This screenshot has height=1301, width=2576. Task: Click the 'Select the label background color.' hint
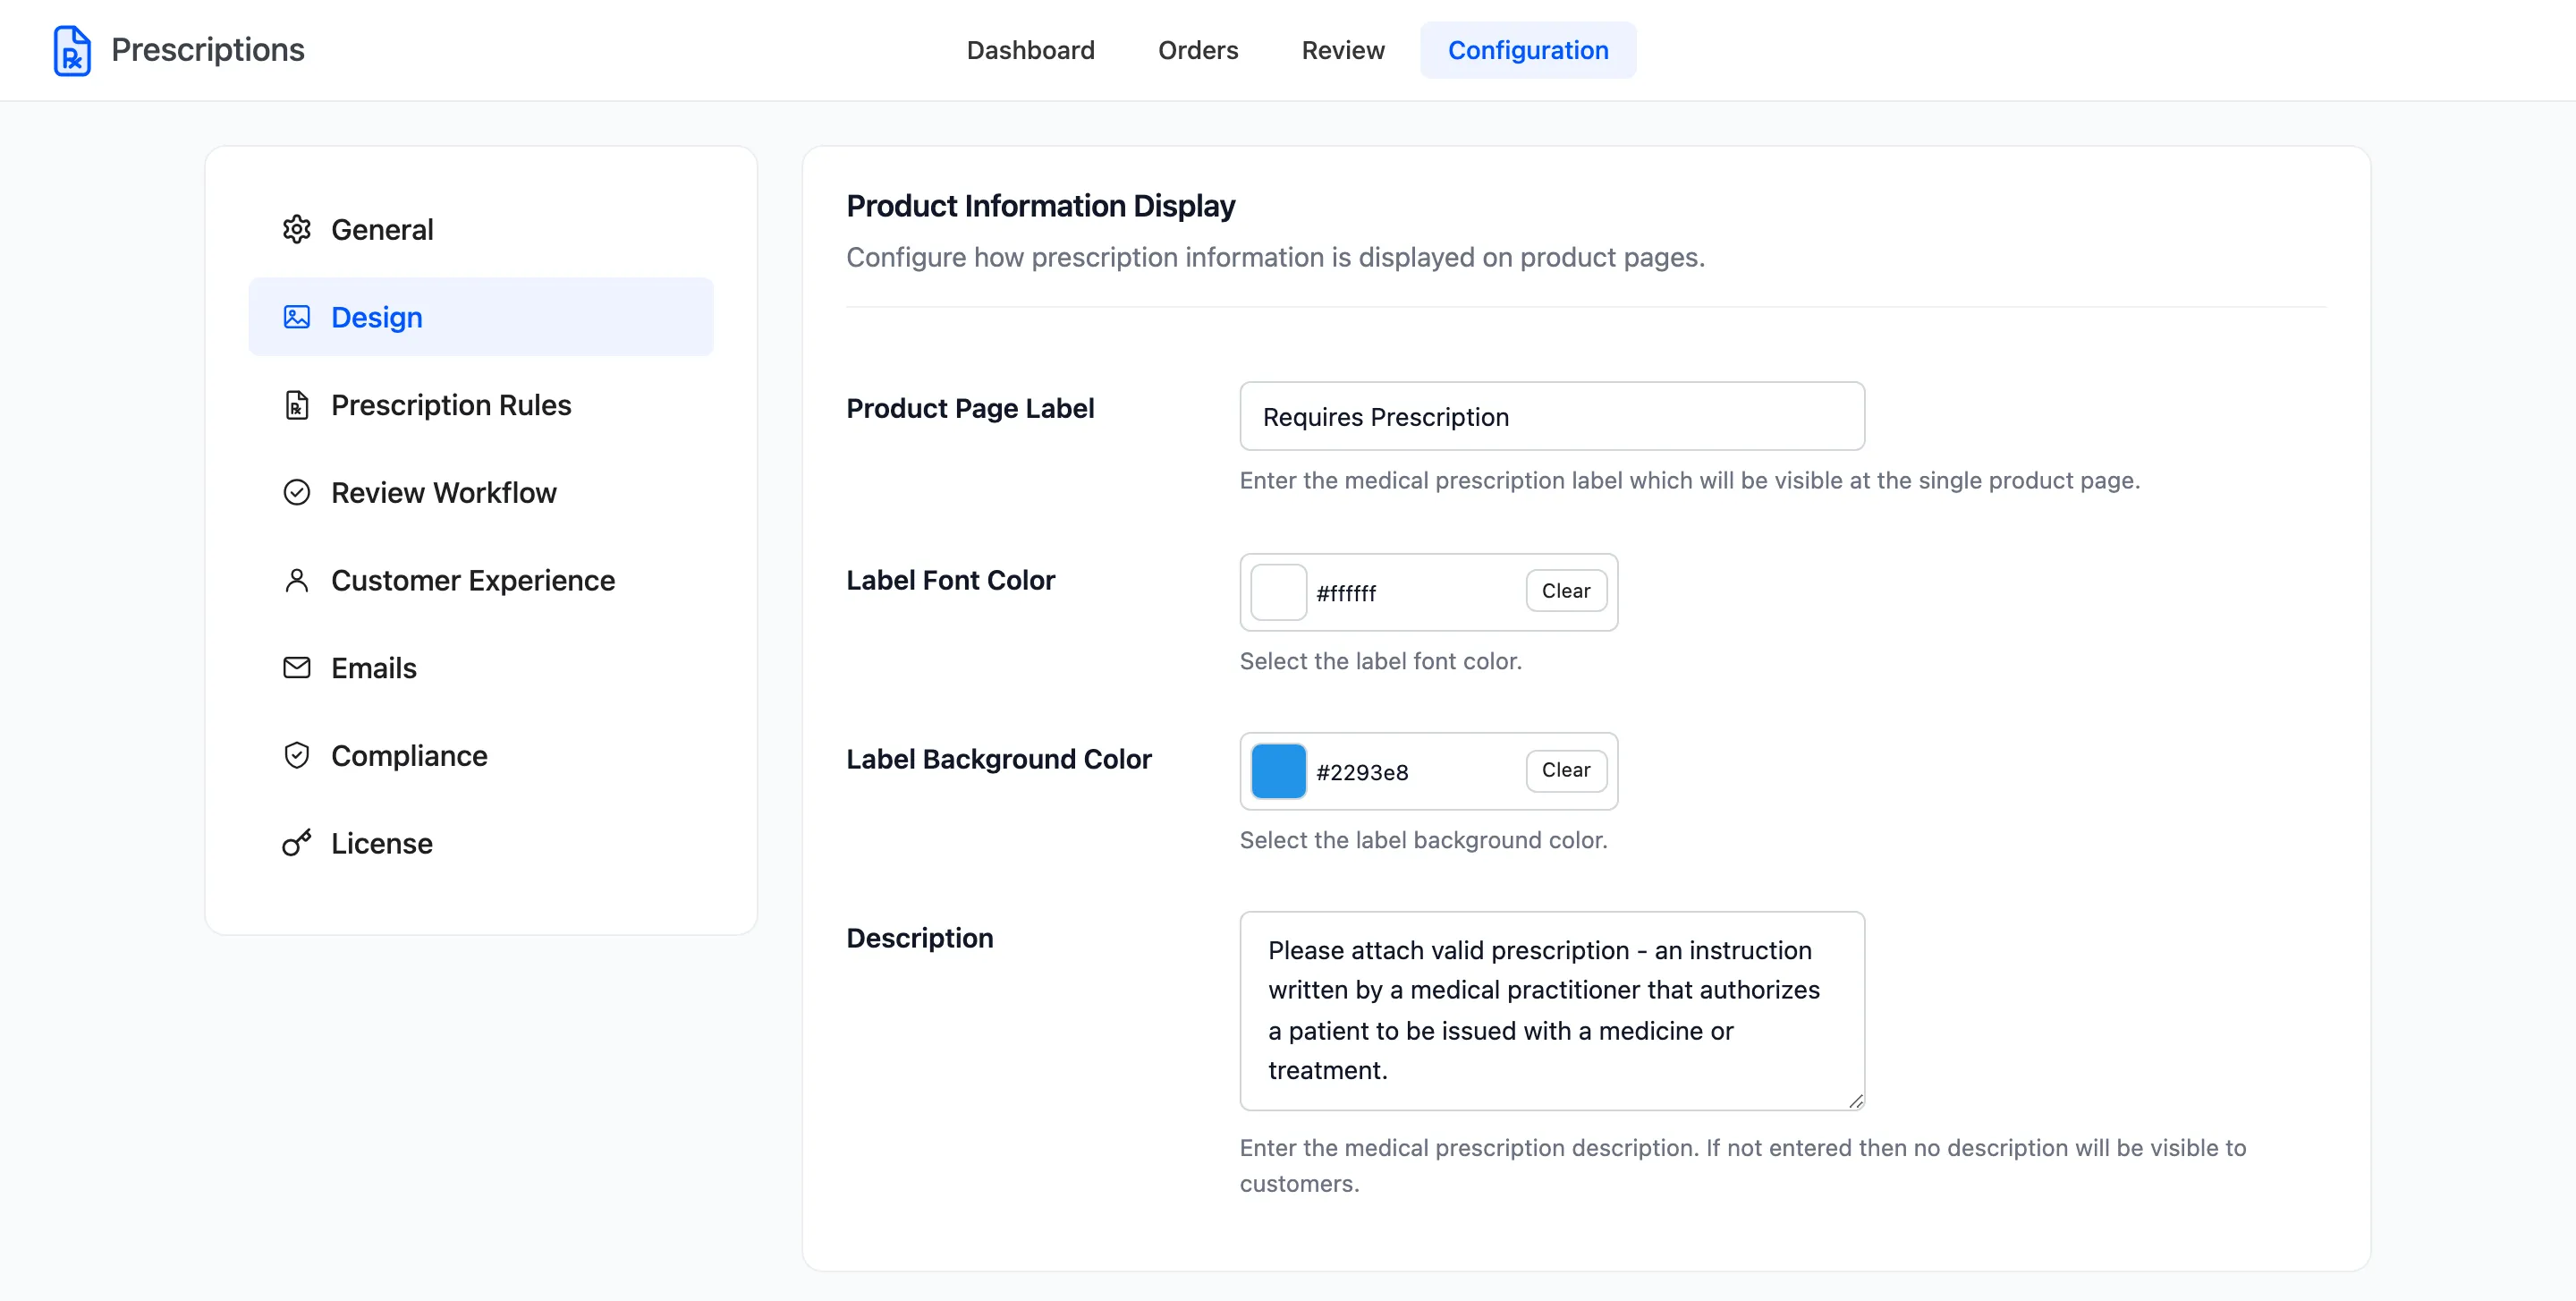click(x=1424, y=840)
